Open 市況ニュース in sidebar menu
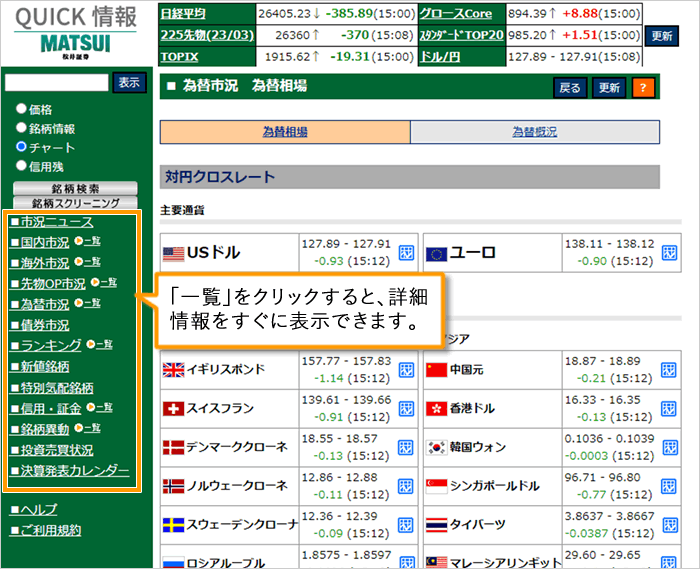The height and width of the screenshot is (569, 700). click(52, 222)
